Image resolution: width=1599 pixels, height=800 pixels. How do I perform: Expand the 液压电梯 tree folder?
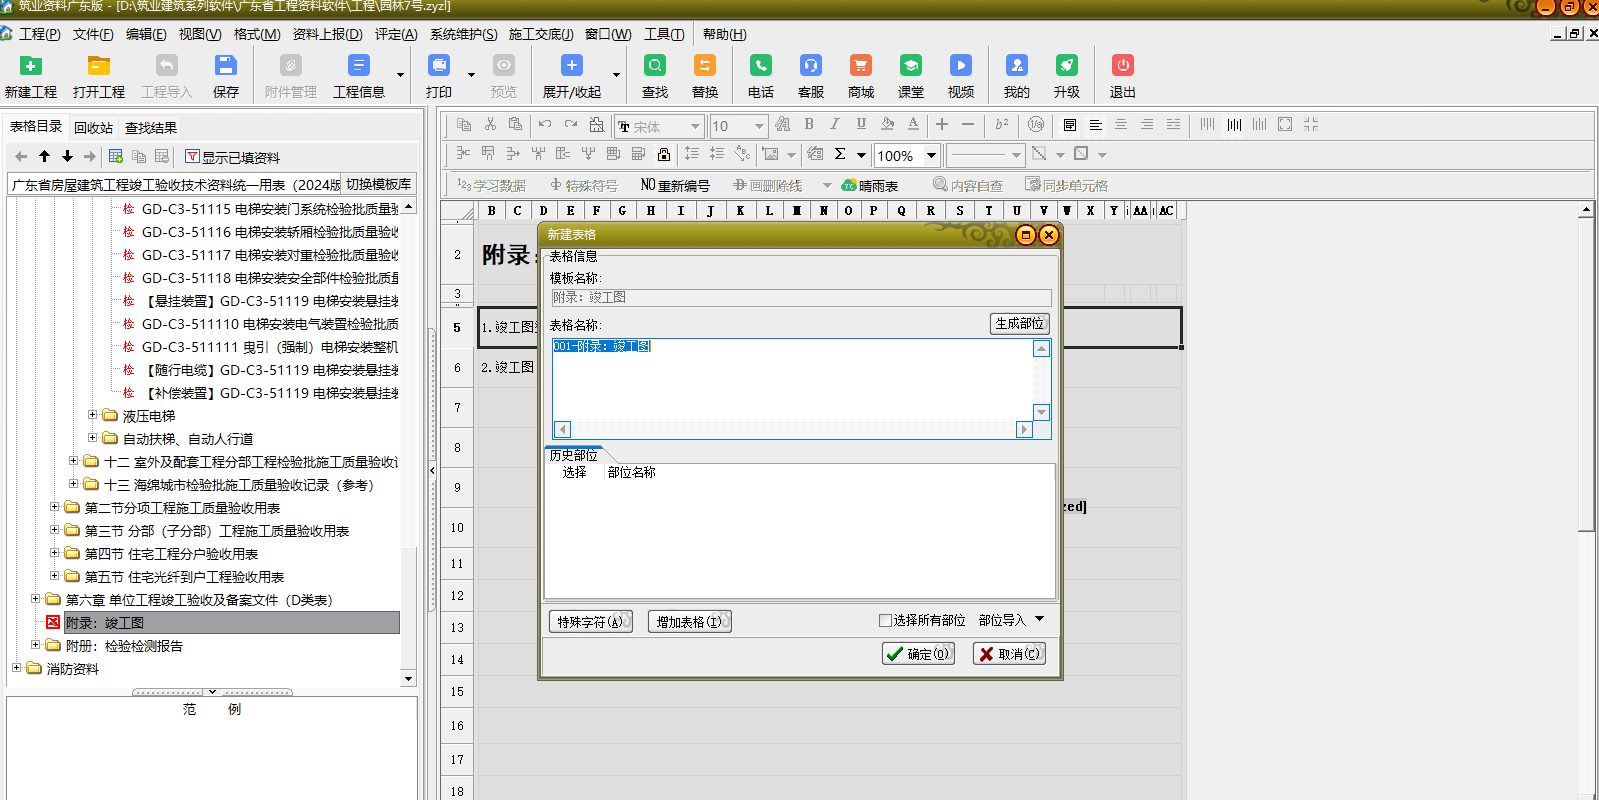tap(93, 415)
